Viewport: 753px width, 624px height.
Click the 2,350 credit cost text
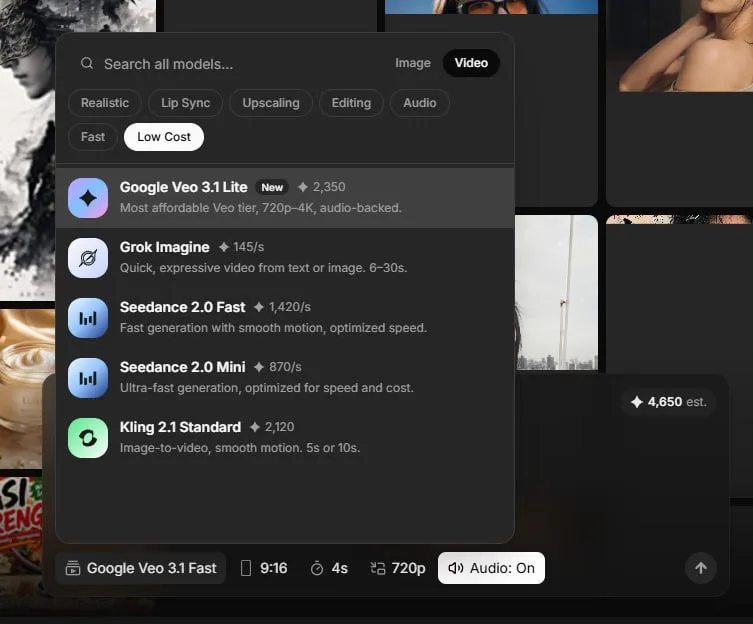point(328,187)
